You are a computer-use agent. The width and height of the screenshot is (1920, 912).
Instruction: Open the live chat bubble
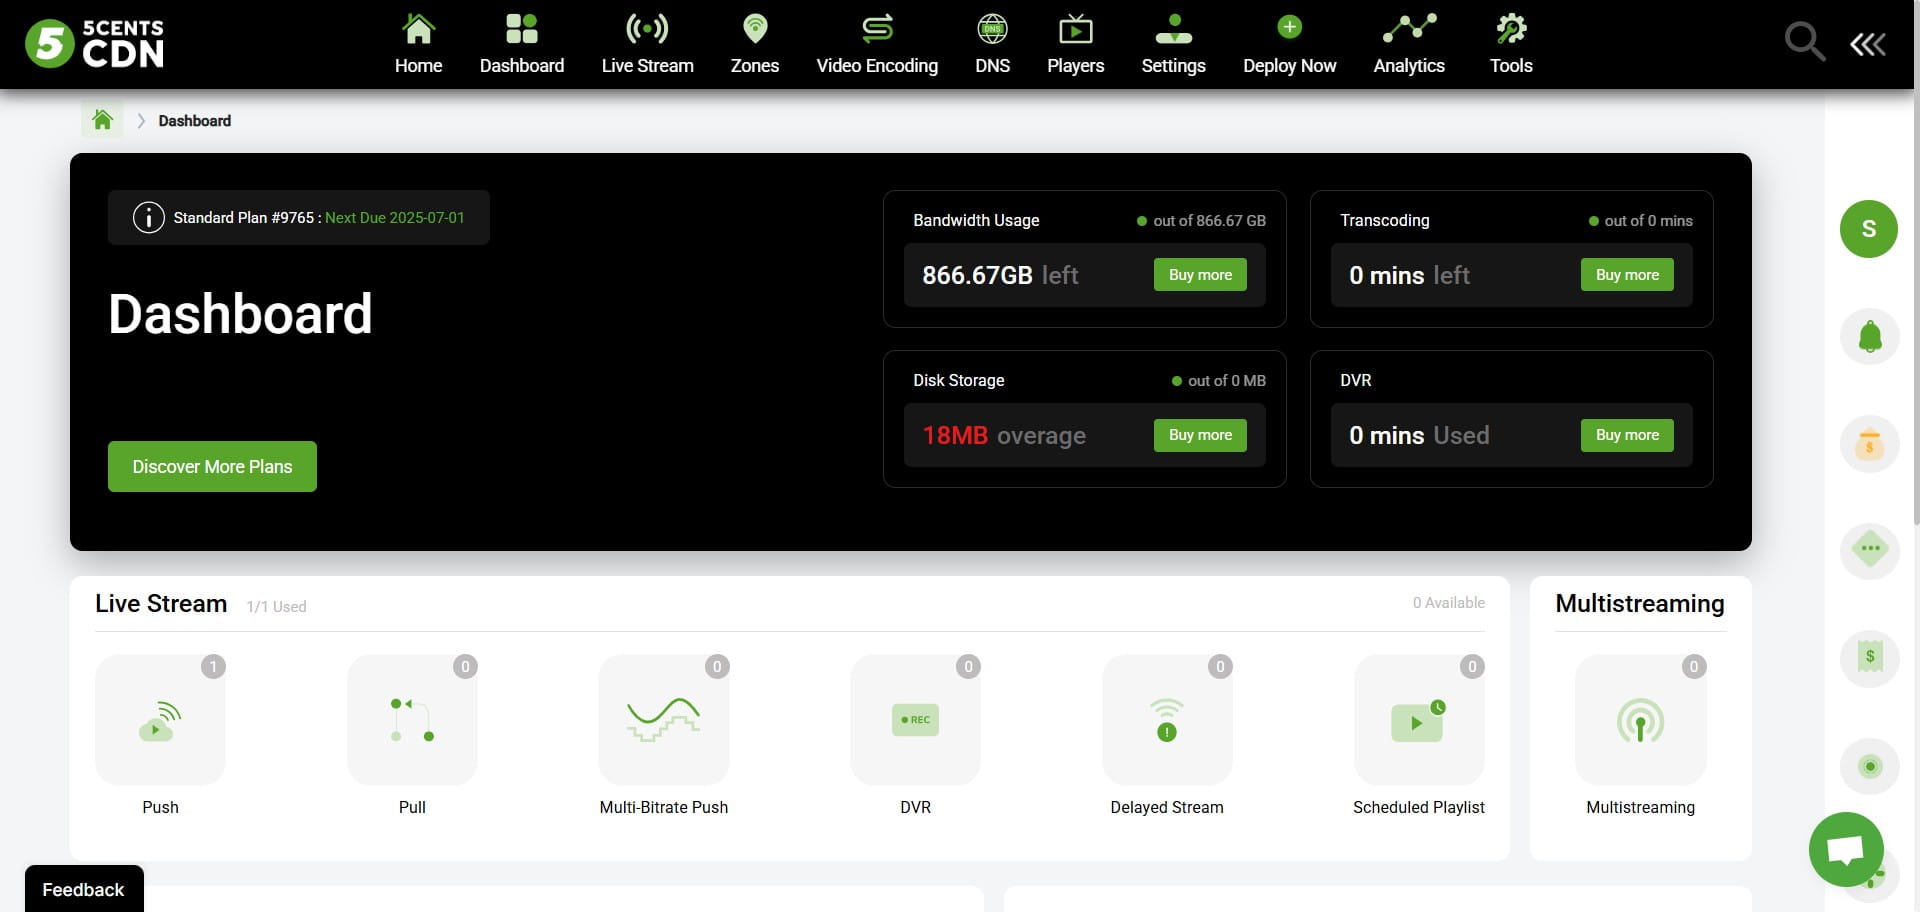(x=1846, y=850)
